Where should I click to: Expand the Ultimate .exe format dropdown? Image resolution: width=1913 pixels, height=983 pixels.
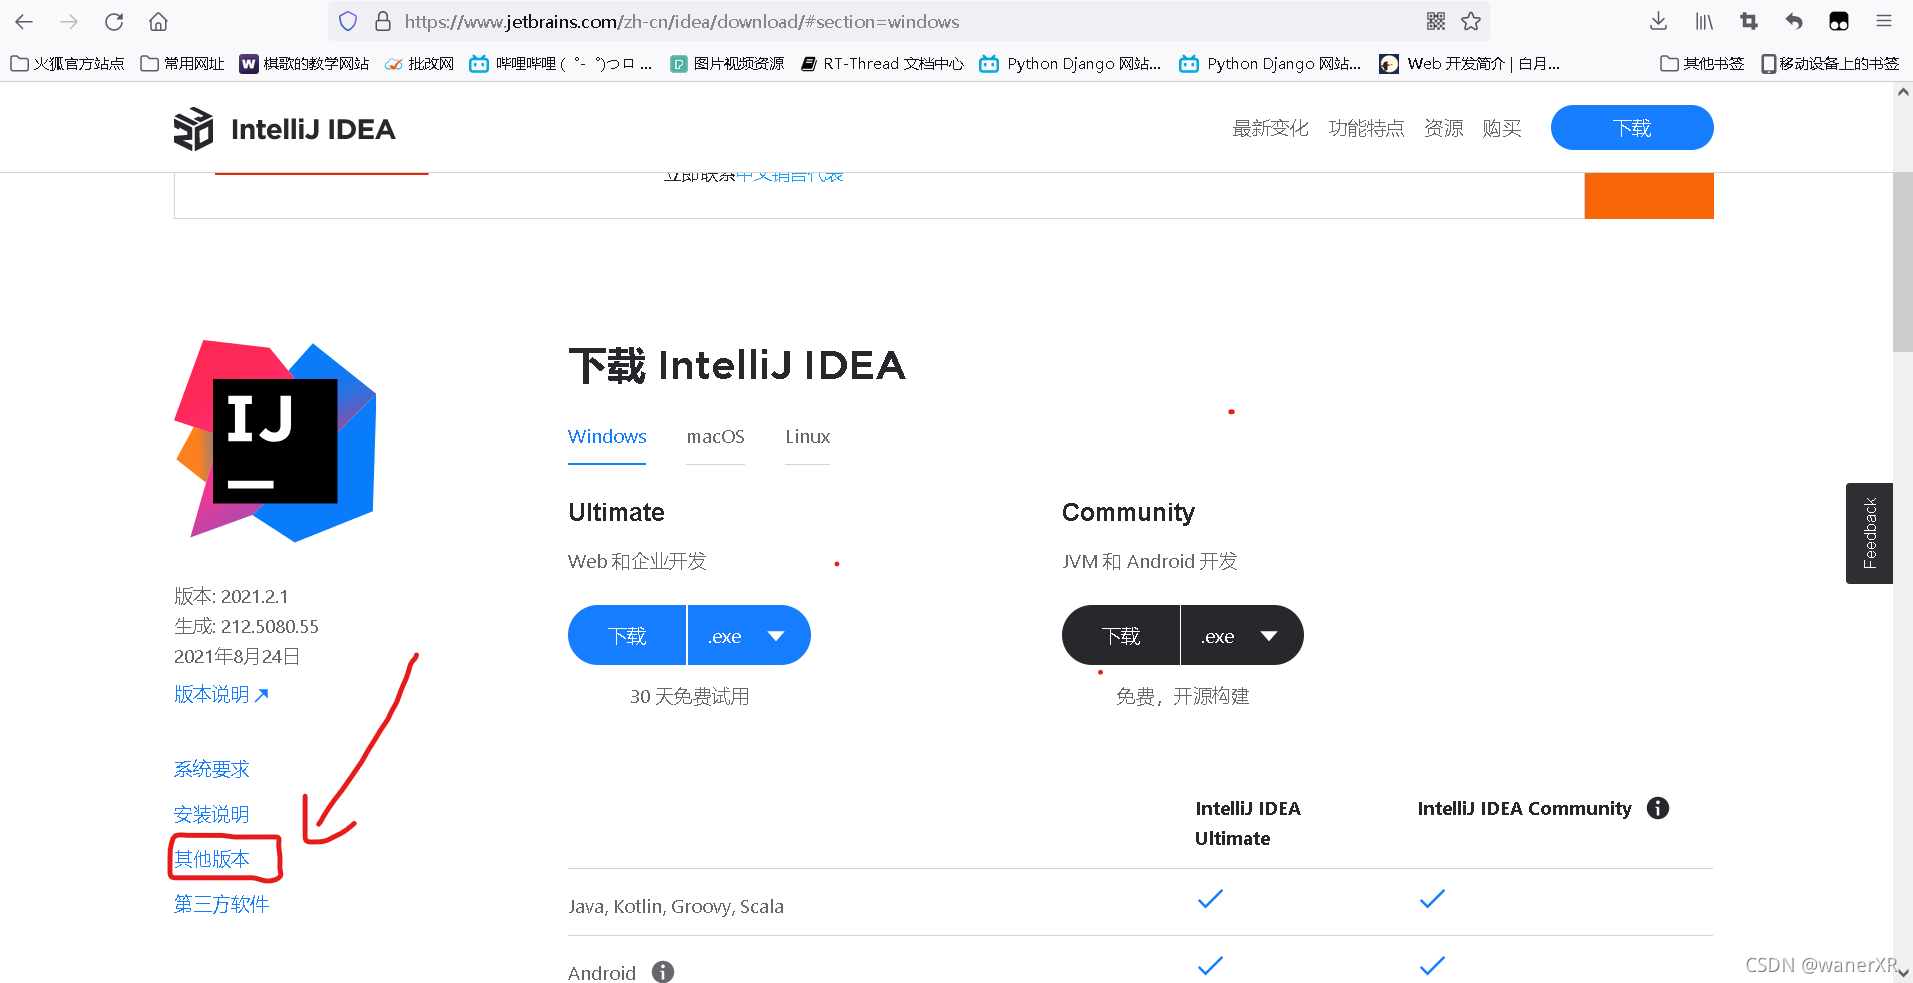(749, 636)
